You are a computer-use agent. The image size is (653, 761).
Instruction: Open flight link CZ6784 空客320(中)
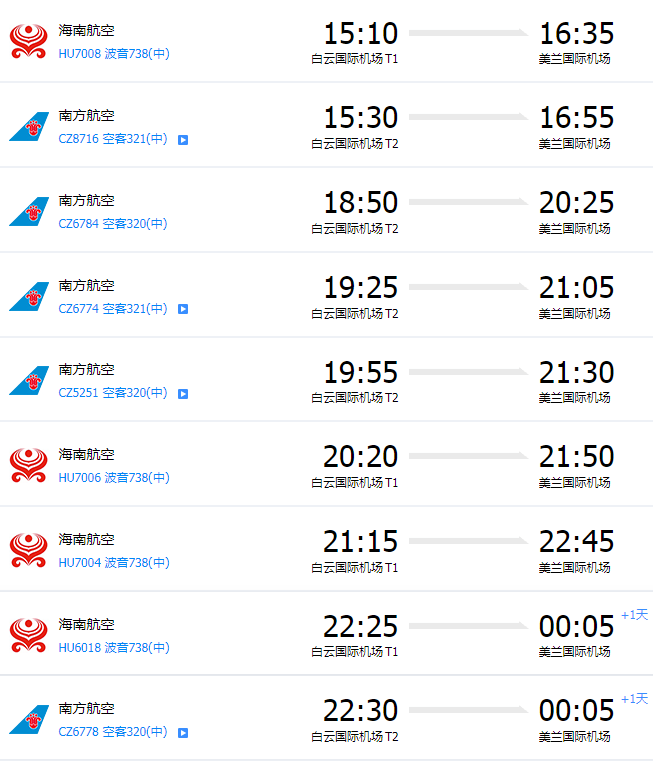coord(113,223)
